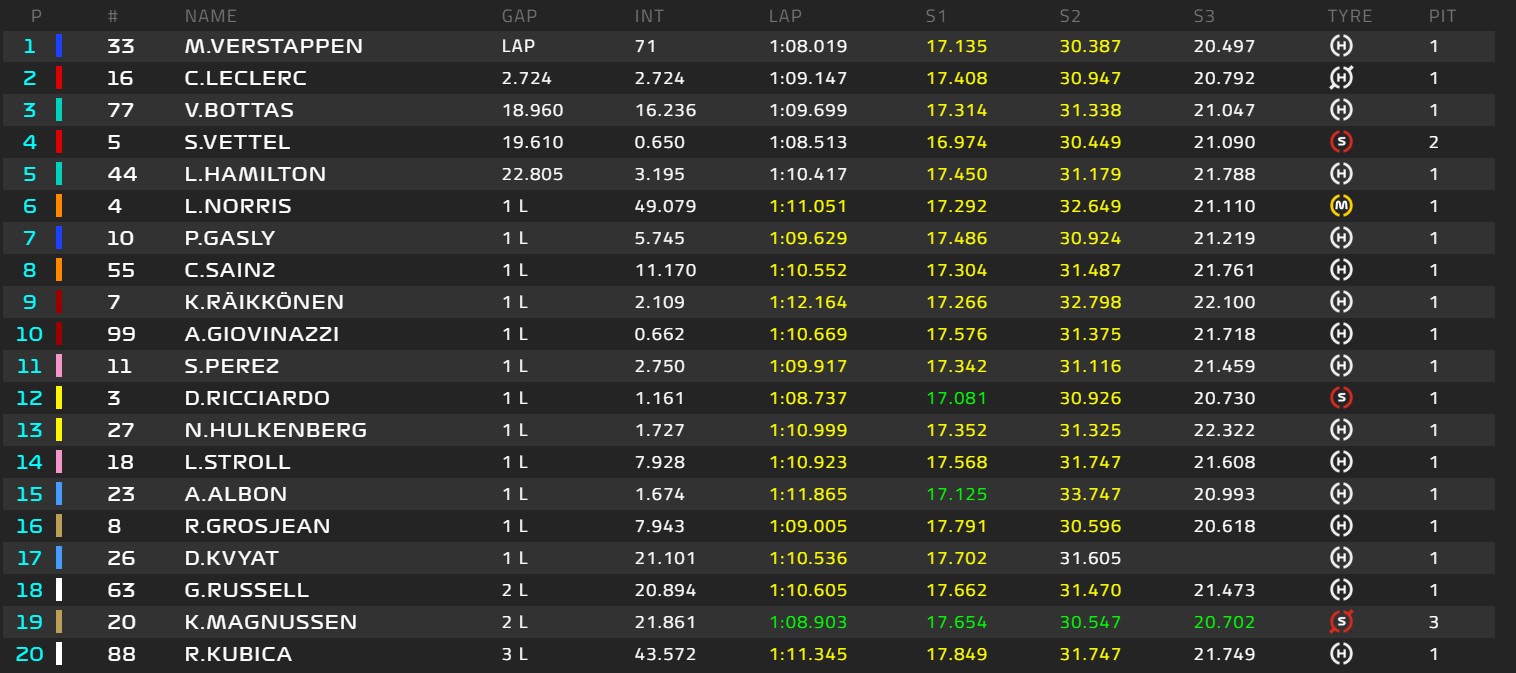The height and width of the screenshot is (673, 1516).
Task: Click the S1 column header
Action: [x=938, y=16]
